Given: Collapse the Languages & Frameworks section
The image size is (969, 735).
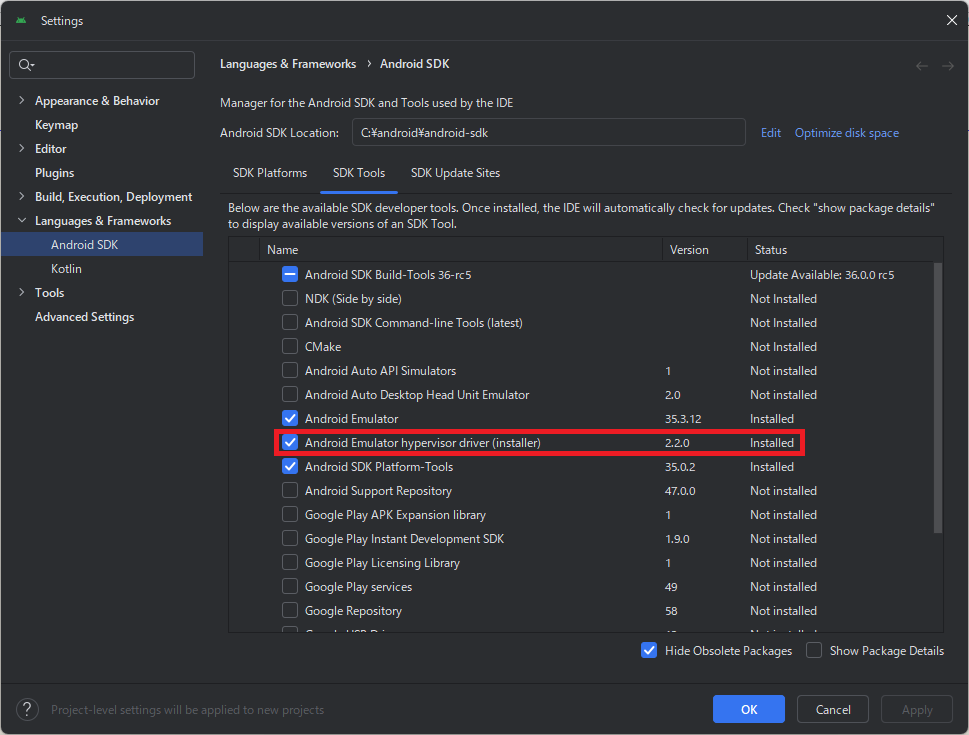Looking at the screenshot, I should coord(22,221).
